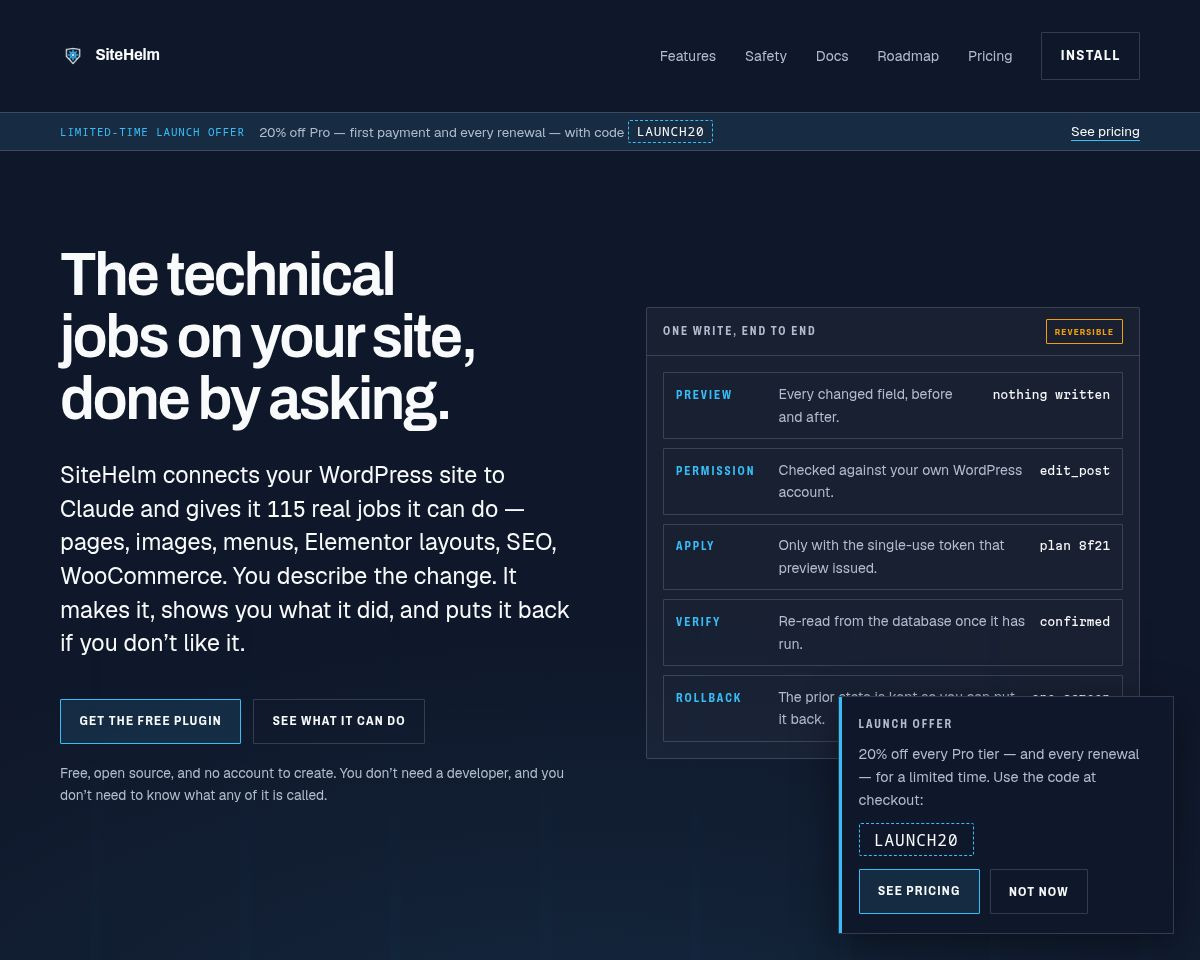This screenshot has height=960, width=1200.
Task: Click the 'edit_post' capability text
Action: point(1075,471)
